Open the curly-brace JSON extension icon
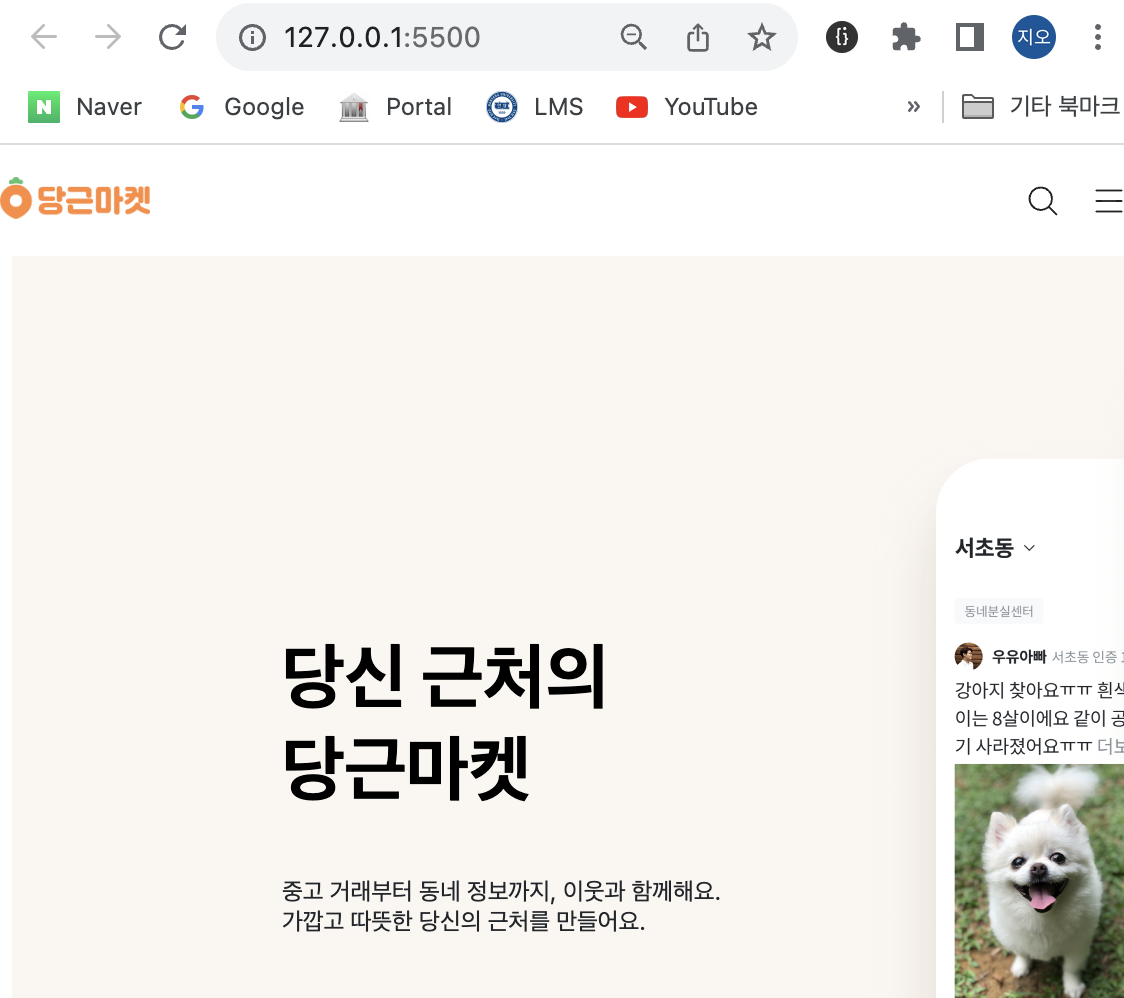 point(842,37)
